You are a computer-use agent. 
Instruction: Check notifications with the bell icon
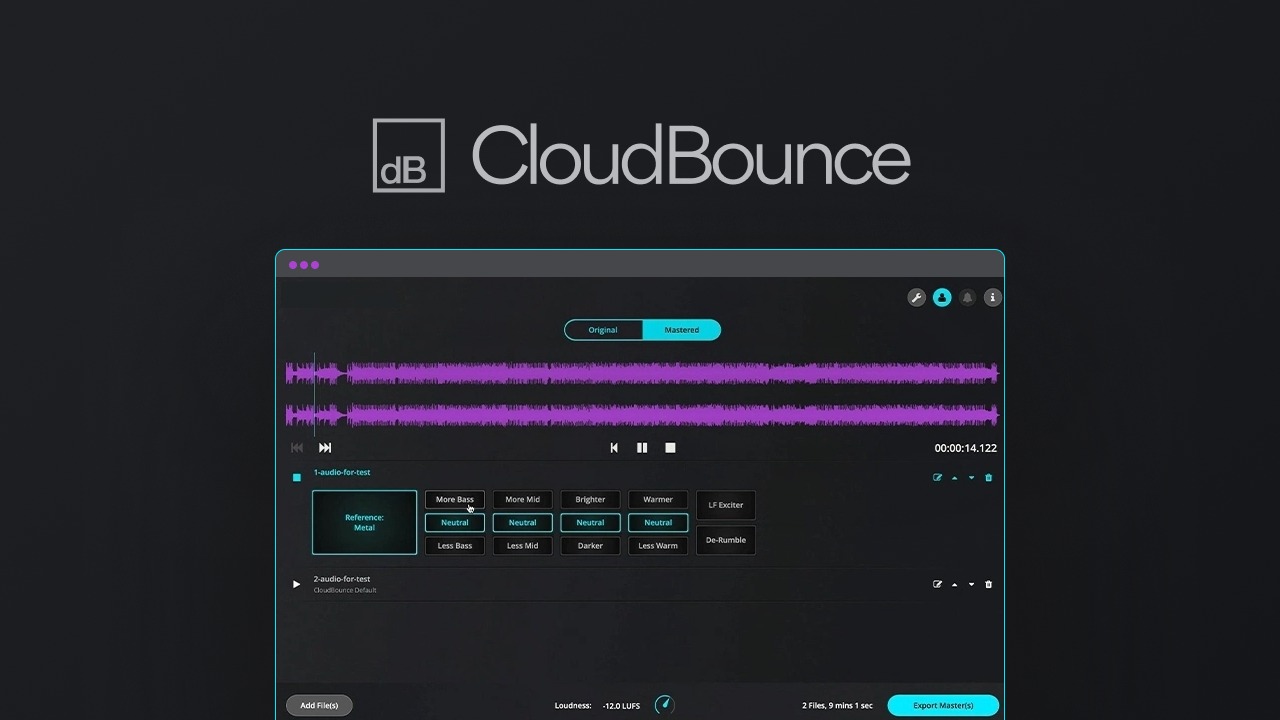coord(967,297)
